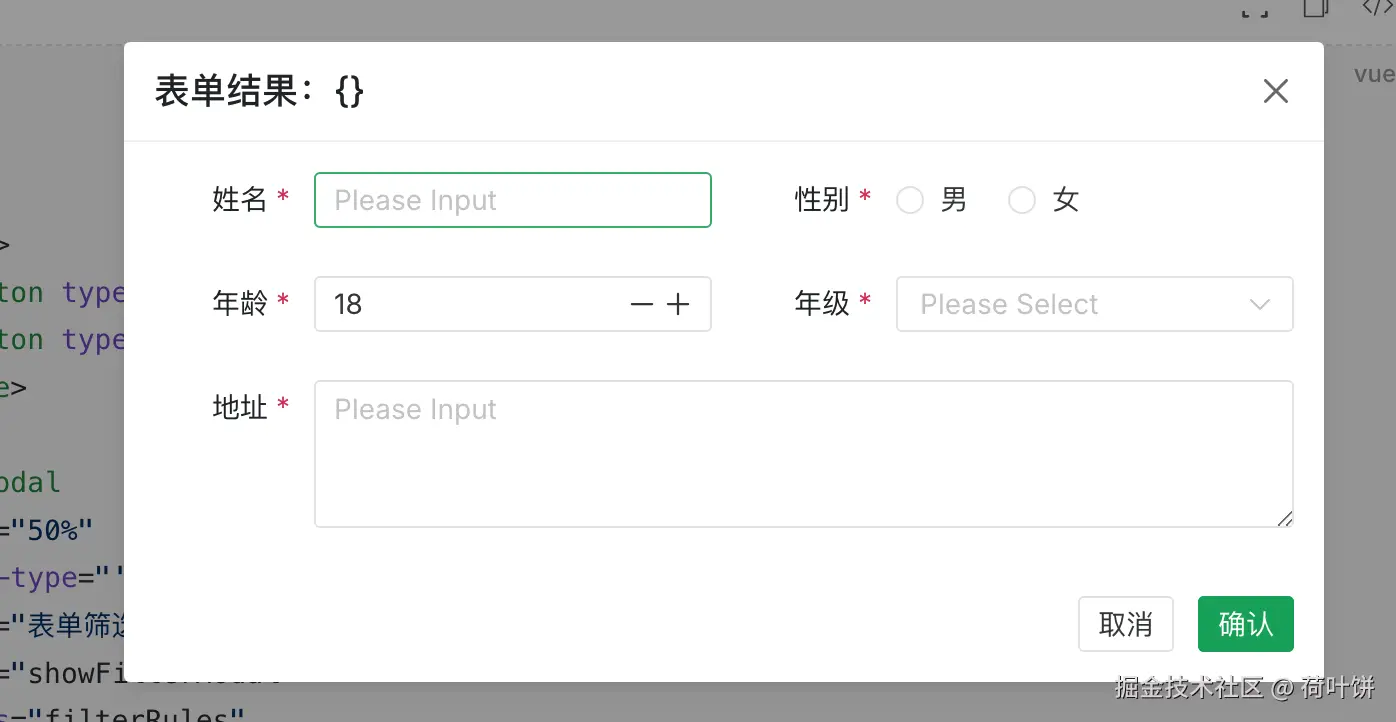This screenshot has height=722, width=1396.
Task: Click the 地址 field label
Action: click(240, 408)
